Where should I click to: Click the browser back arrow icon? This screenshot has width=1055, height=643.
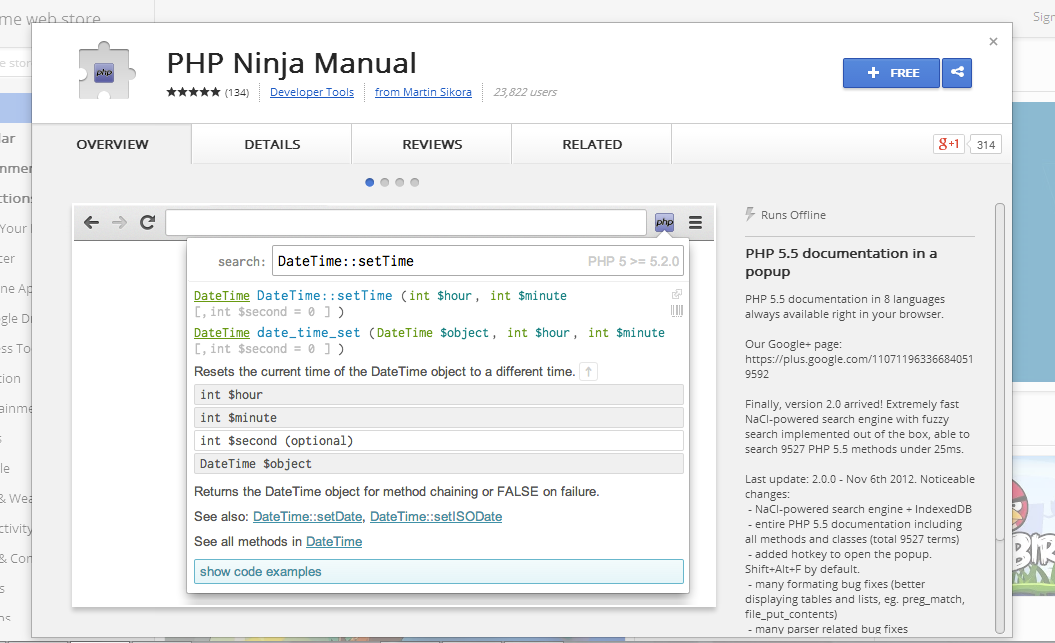tap(91, 222)
